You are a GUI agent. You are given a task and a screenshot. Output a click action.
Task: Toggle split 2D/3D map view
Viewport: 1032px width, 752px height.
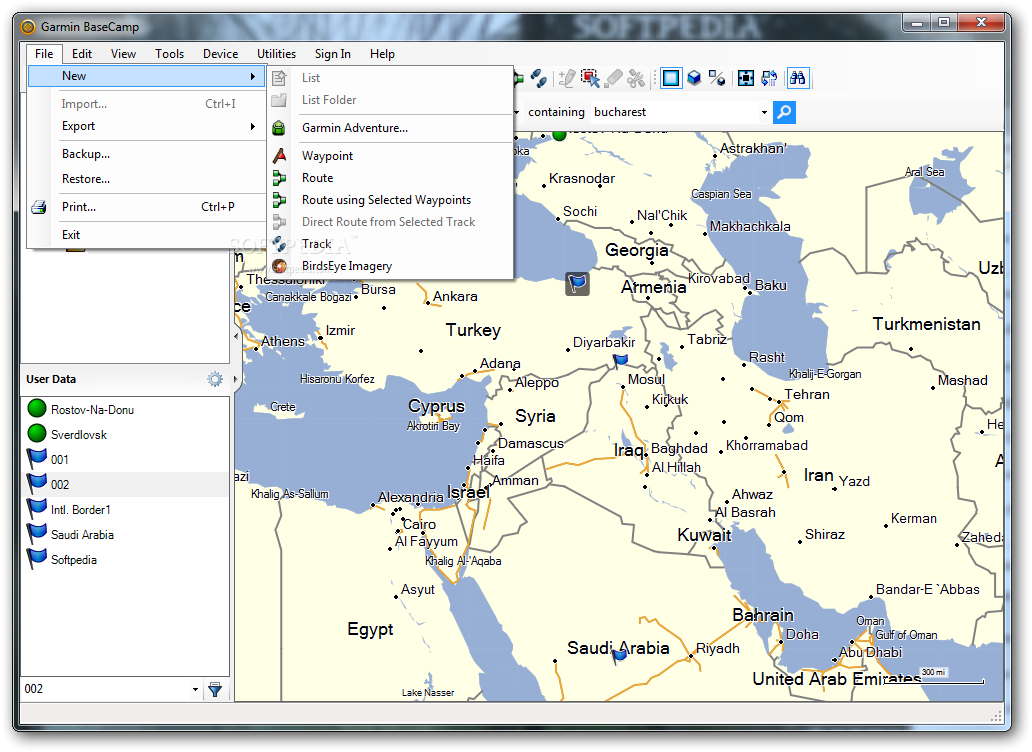click(x=717, y=78)
